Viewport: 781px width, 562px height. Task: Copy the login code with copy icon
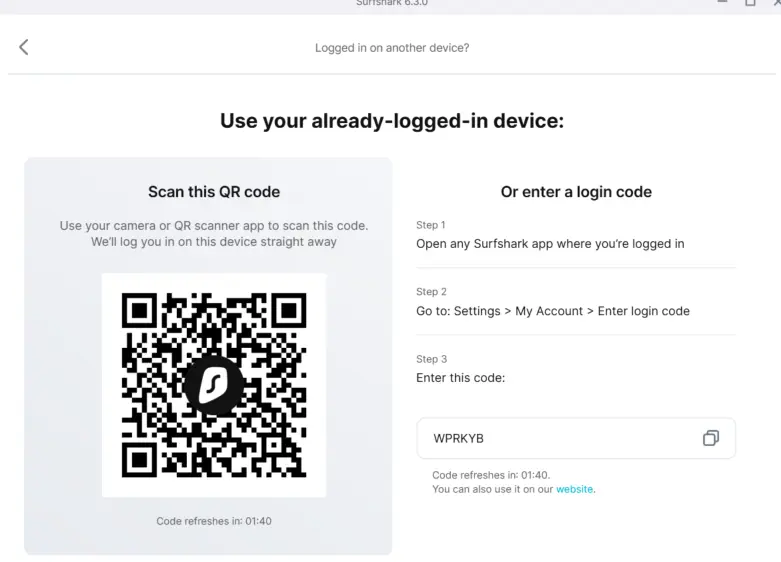(x=711, y=438)
